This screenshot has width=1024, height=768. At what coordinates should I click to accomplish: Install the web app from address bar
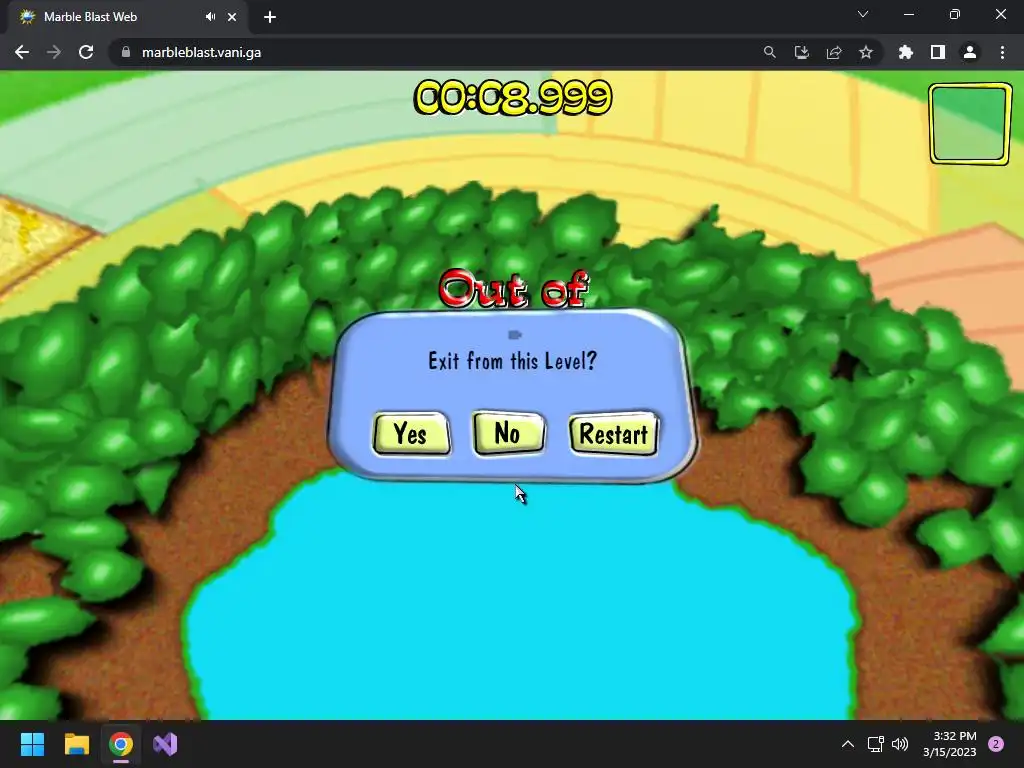click(x=801, y=52)
